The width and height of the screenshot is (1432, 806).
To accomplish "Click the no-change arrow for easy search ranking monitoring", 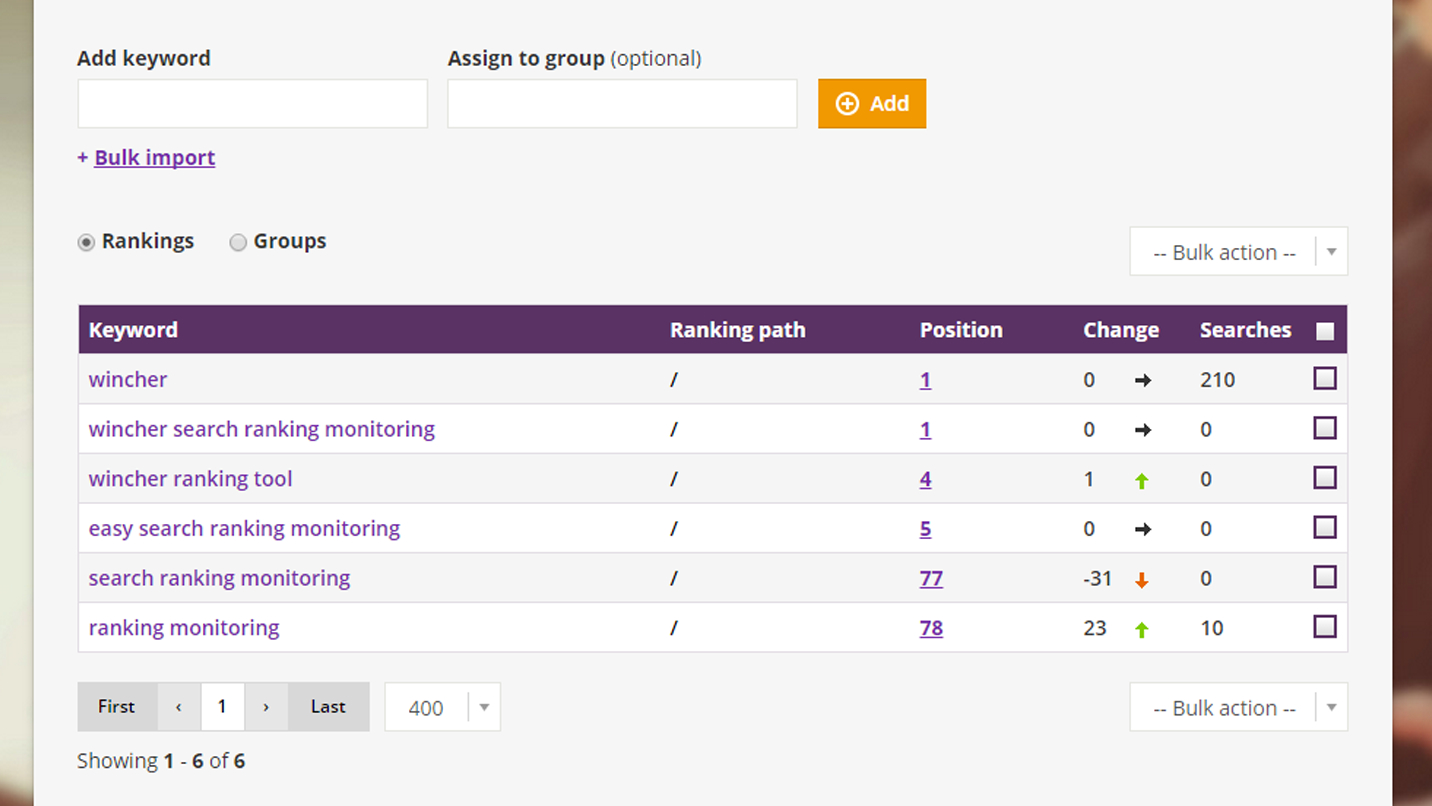I will [x=1143, y=530].
